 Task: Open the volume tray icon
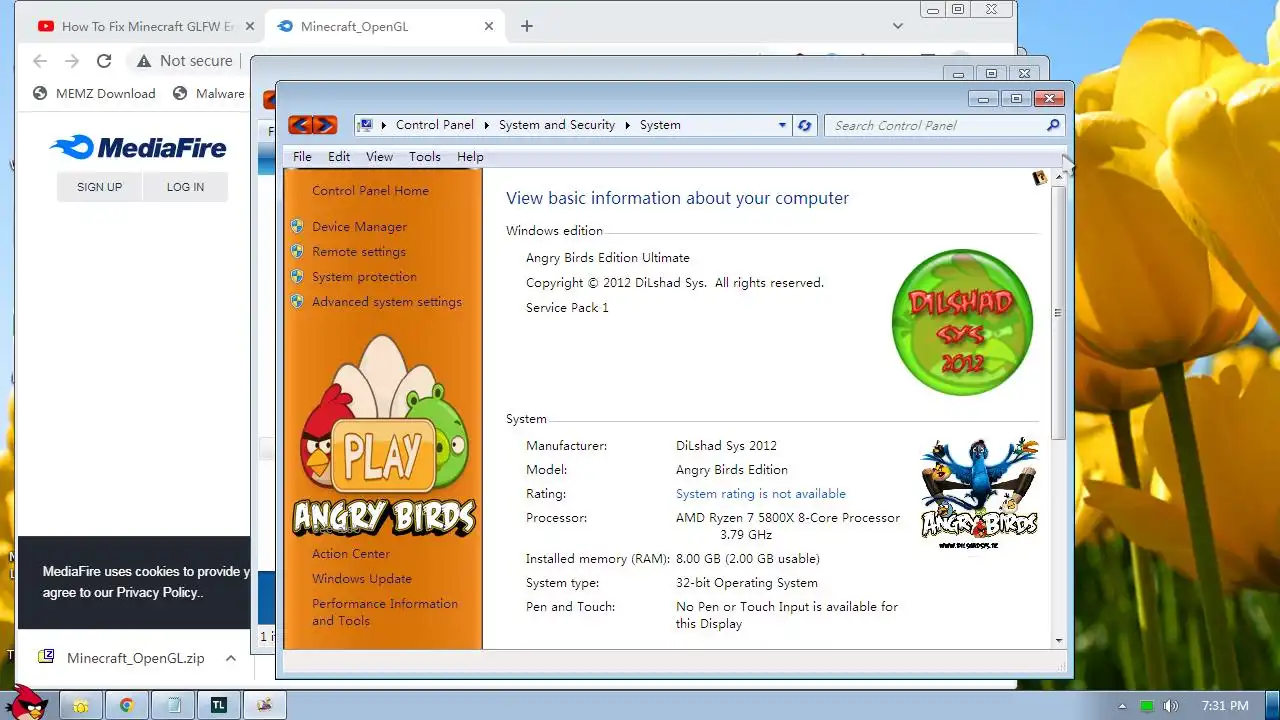[x=1170, y=706]
